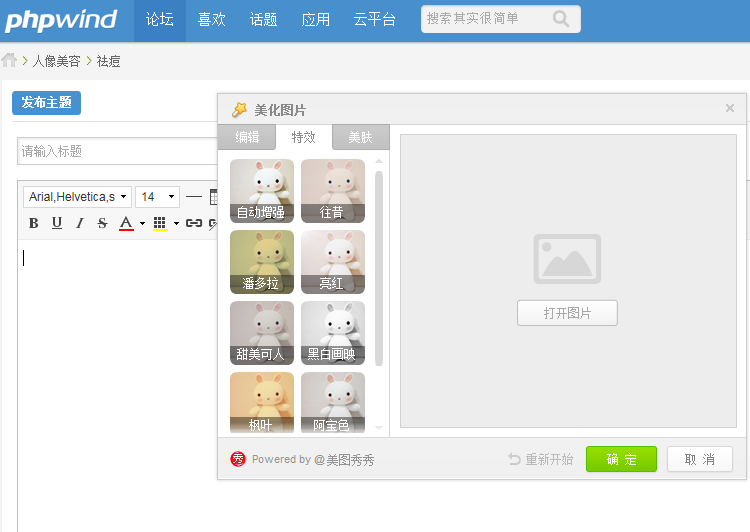This screenshot has height=532, width=750.
Task: Open the font size 14 dropdown
Action: coord(157,197)
